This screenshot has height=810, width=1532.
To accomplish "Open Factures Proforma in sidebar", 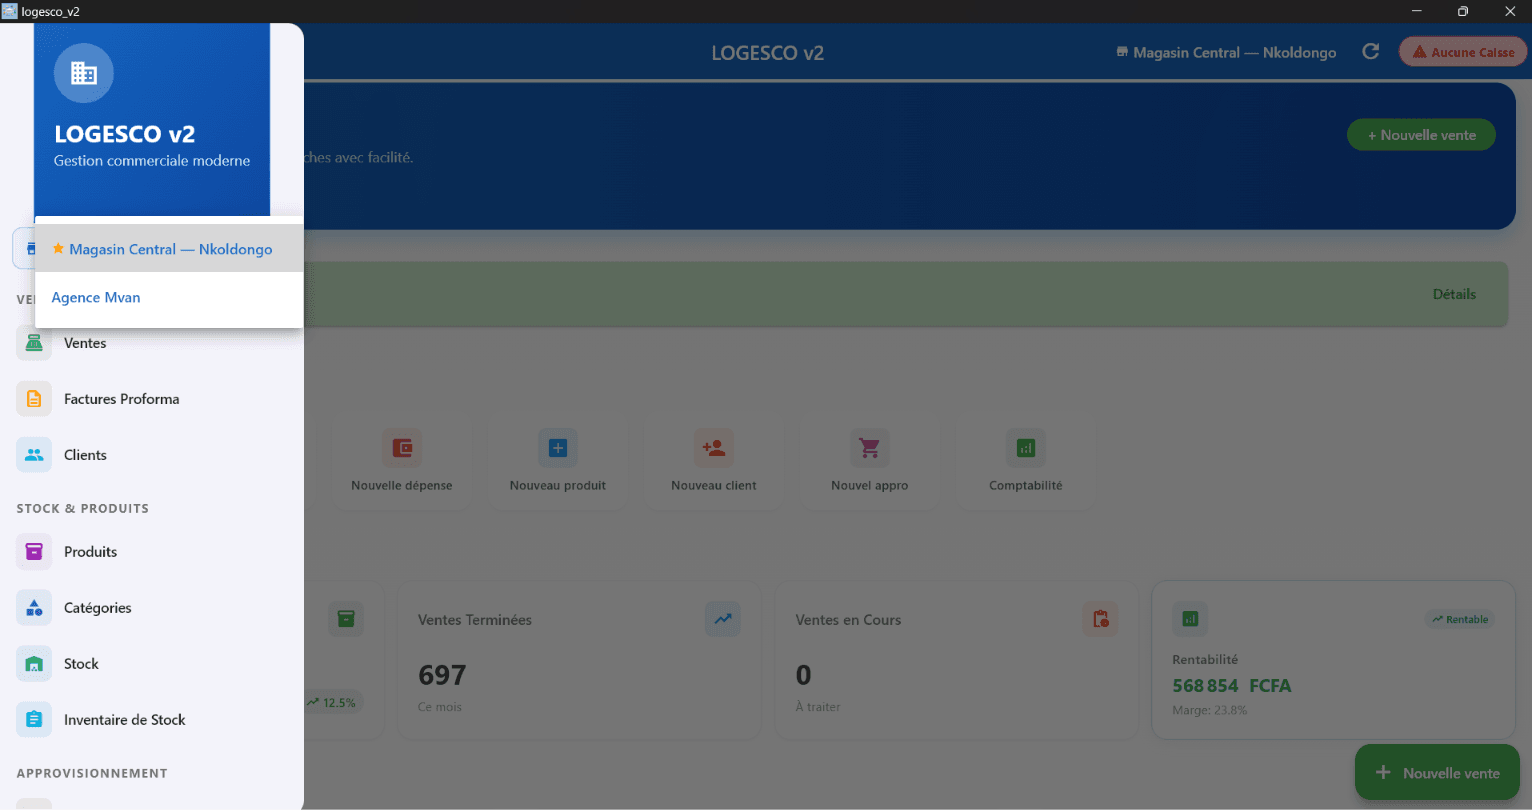I will click(152, 399).
